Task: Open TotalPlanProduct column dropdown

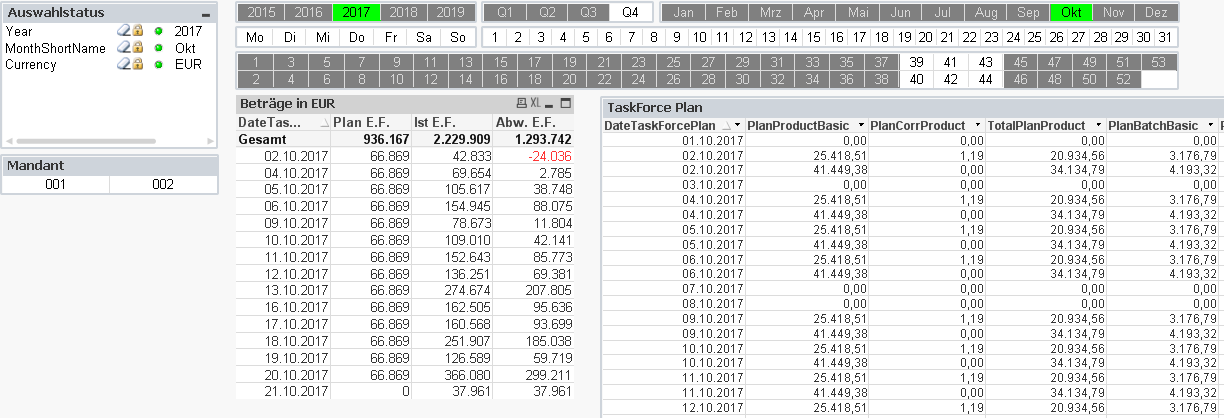Action: point(1097,125)
